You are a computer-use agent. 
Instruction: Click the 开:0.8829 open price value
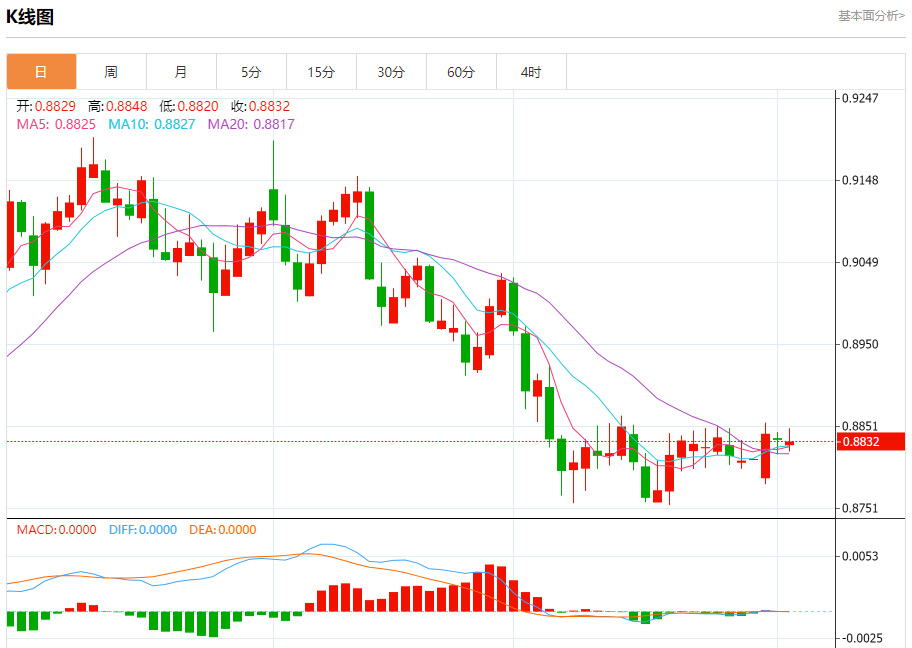point(46,106)
